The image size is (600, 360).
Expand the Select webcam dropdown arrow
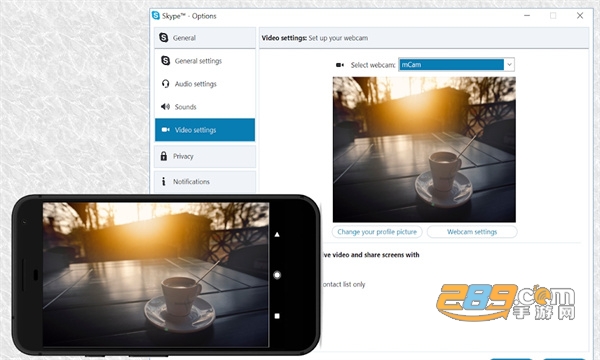point(509,65)
